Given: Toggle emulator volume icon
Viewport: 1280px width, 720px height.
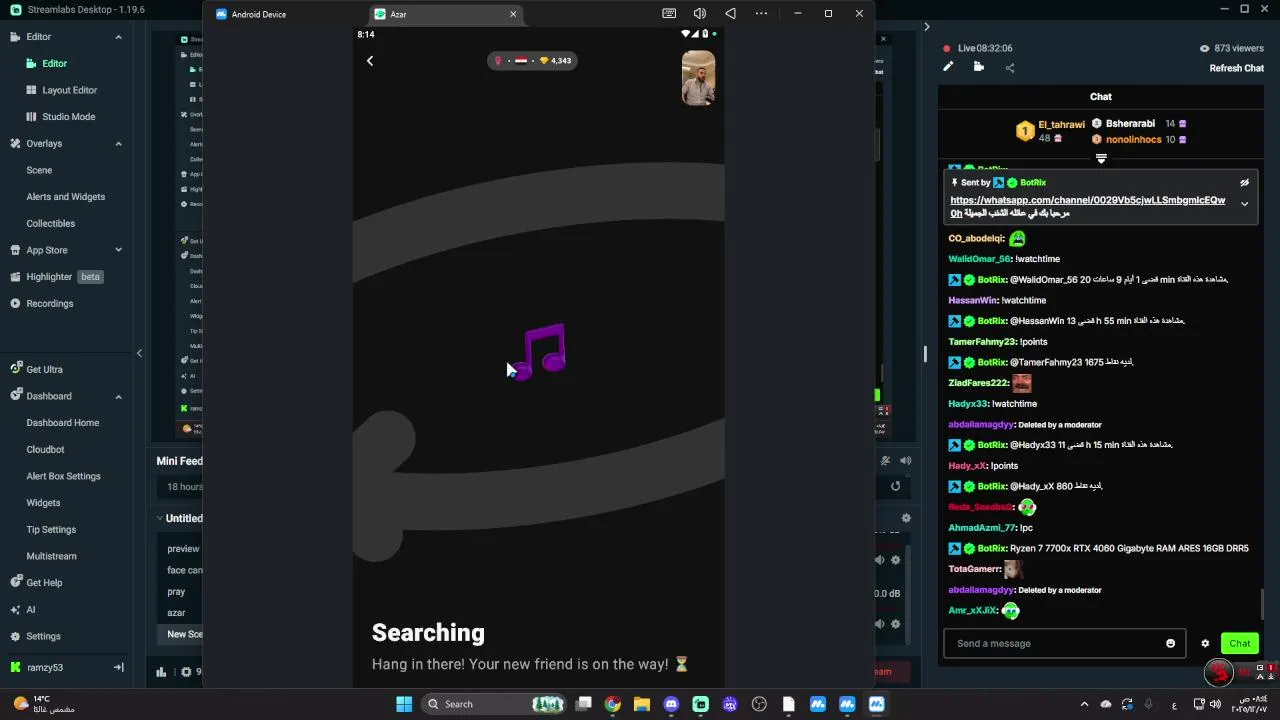Looking at the screenshot, I should 700,14.
